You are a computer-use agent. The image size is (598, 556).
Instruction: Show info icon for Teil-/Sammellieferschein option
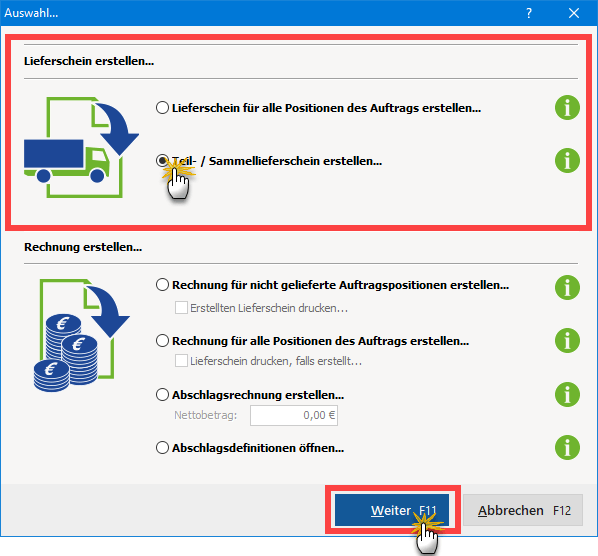click(567, 161)
